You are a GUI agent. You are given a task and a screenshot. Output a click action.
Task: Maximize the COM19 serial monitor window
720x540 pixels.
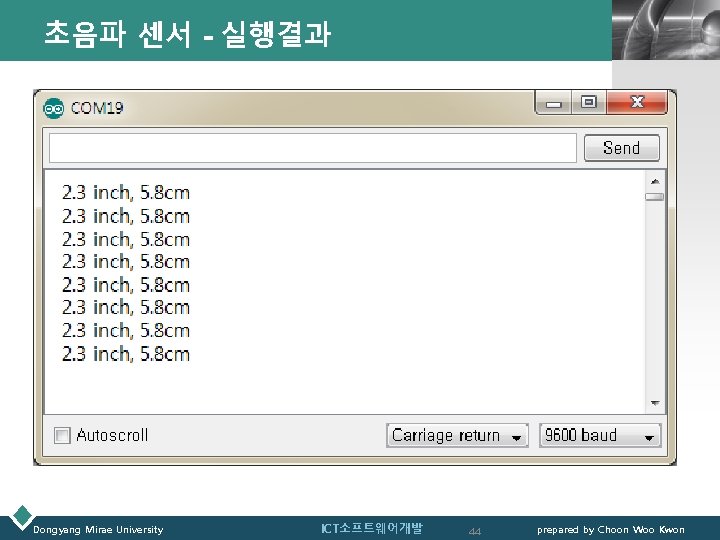click(x=589, y=102)
